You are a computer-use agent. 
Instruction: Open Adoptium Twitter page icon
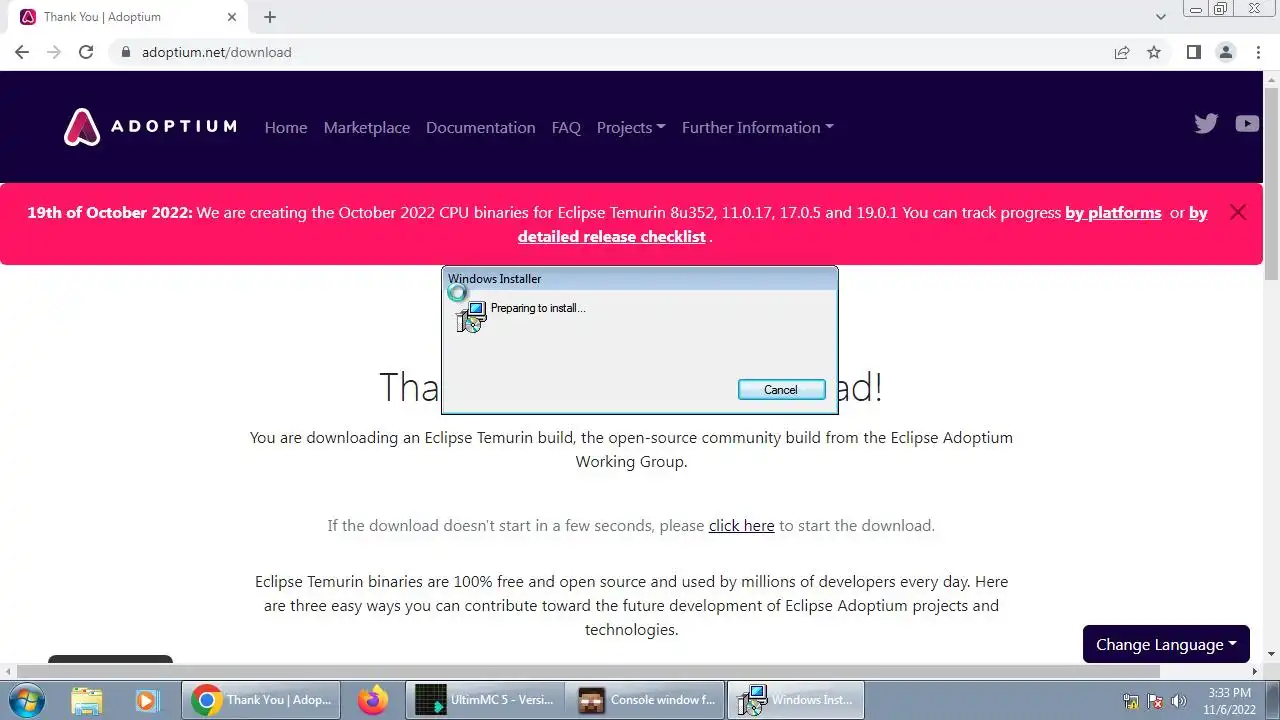(1206, 123)
